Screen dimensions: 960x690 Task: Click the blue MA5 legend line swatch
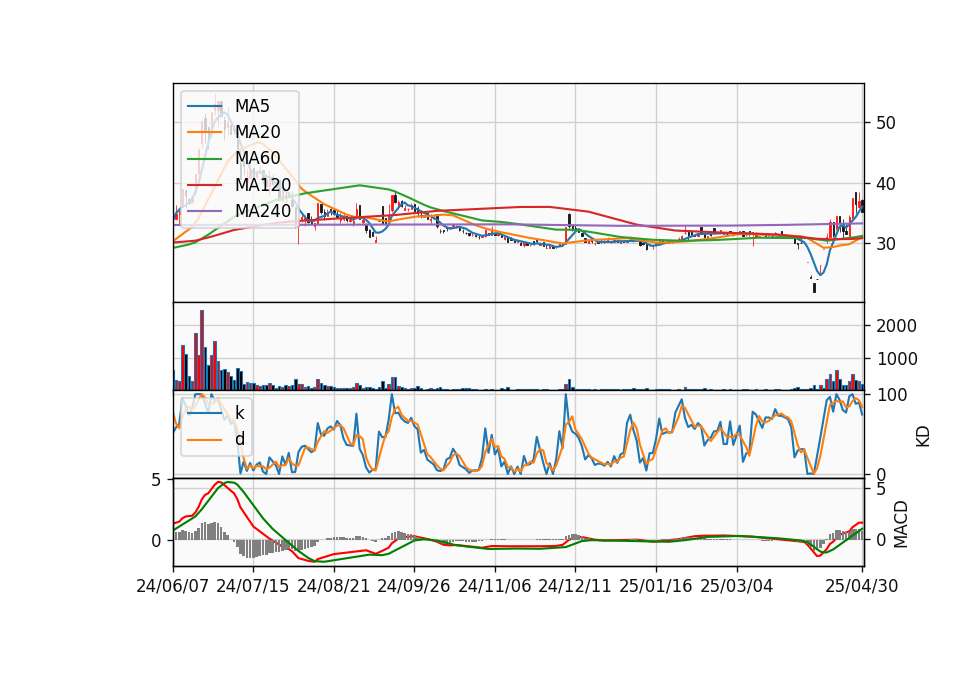[204, 107]
